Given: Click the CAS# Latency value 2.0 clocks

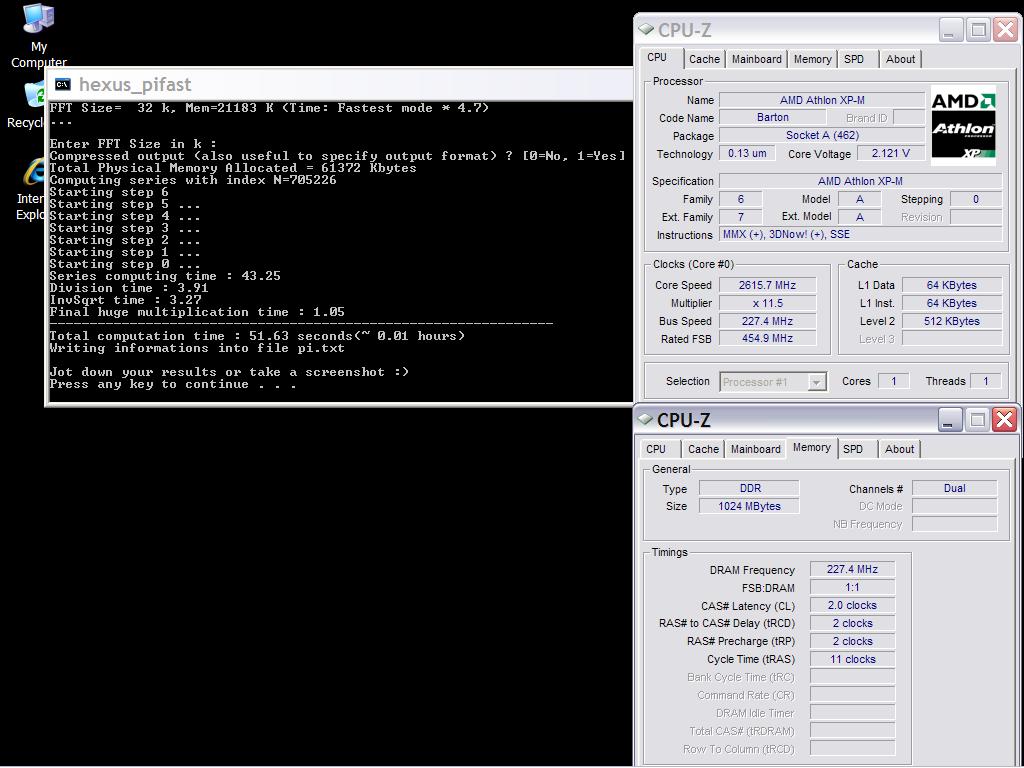Looking at the screenshot, I should click(852, 605).
